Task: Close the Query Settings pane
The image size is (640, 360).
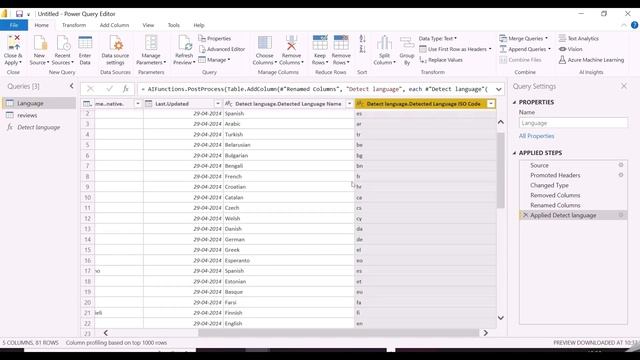Action: (x=624, y=86)
